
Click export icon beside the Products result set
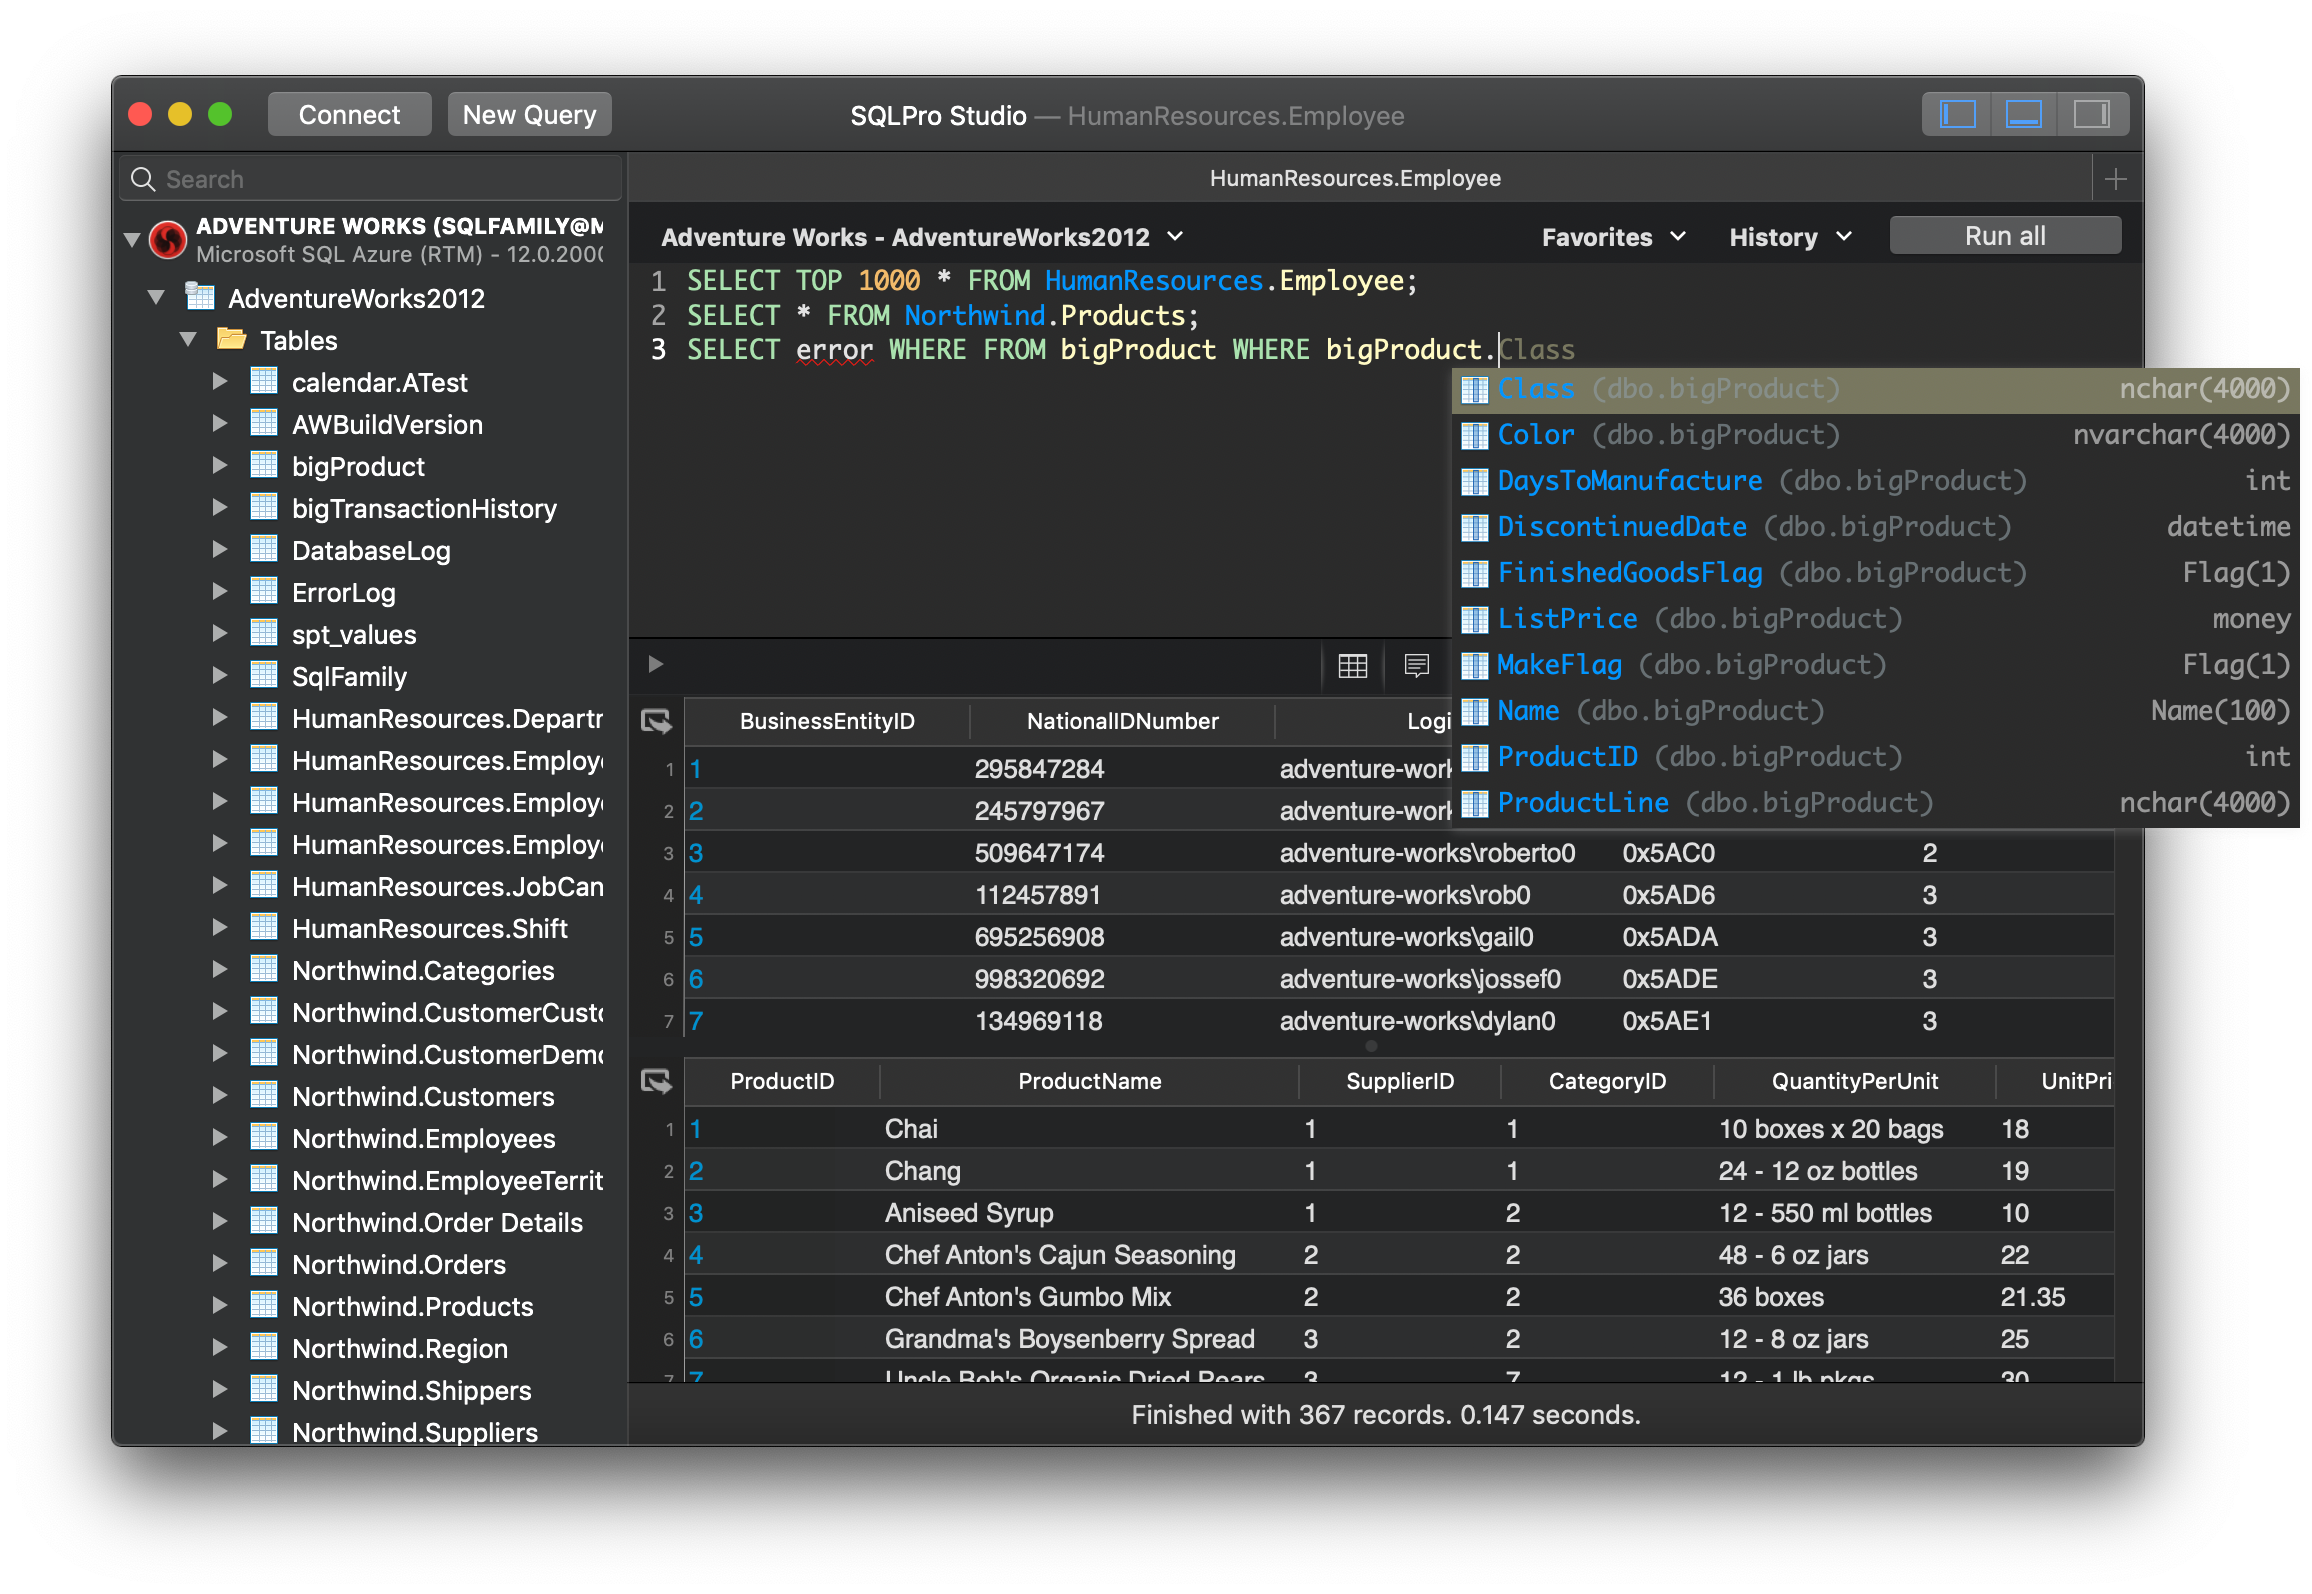click(657, 1081)
